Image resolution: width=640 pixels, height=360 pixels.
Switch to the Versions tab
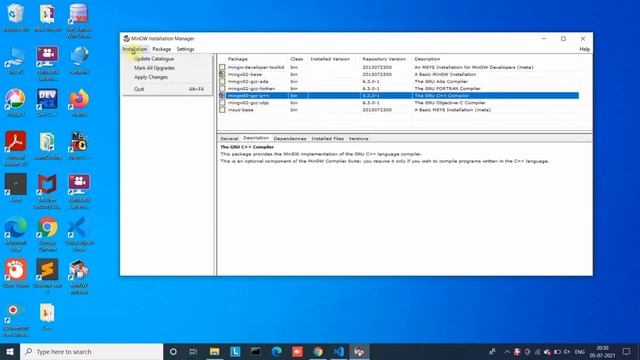(x=358, y=138)
